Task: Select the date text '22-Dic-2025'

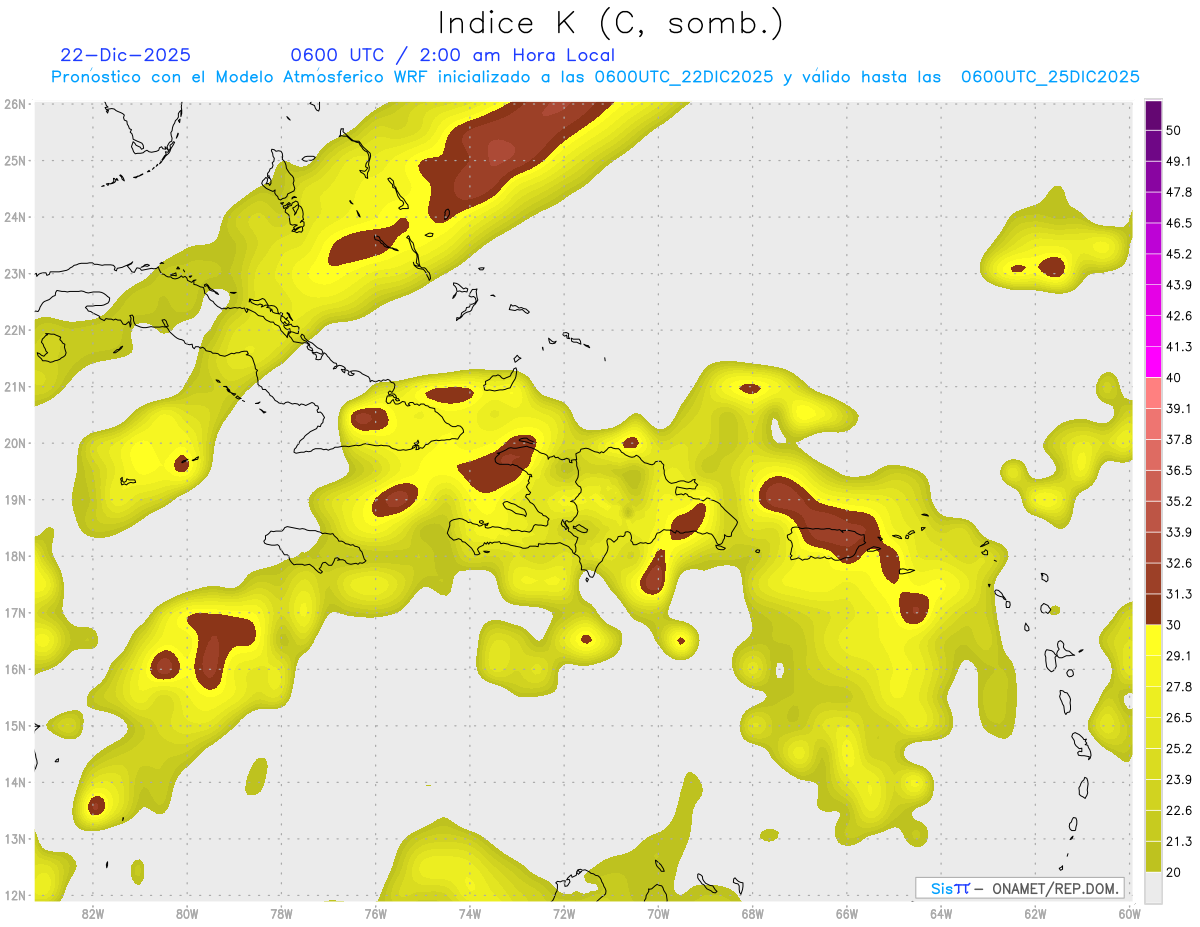Action: tap(125, 55)
